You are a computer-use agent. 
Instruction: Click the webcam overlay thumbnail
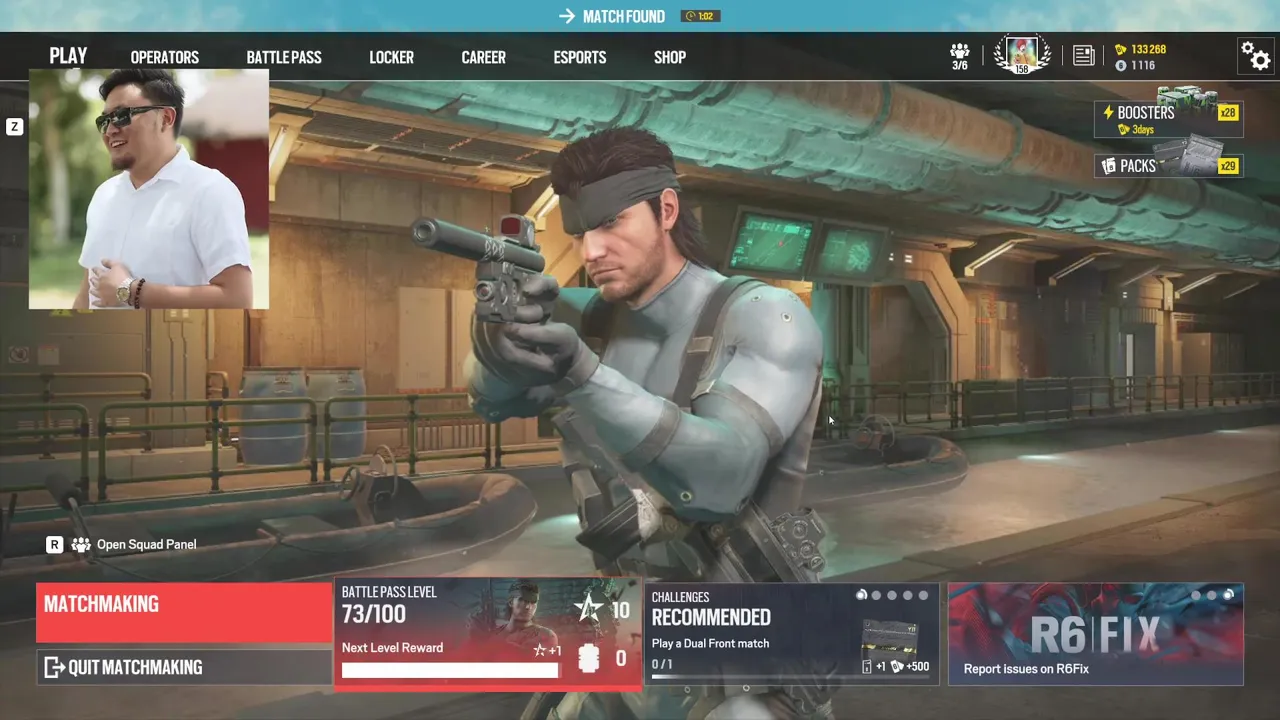pos(149,189)
